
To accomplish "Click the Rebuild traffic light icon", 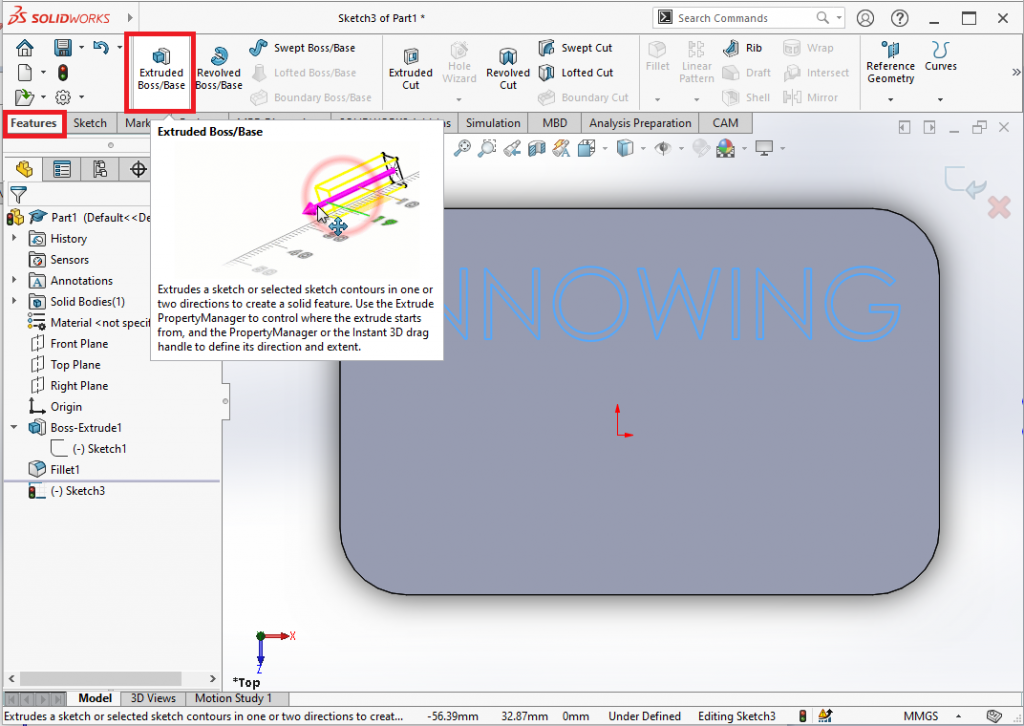I will tap(62, 72).
